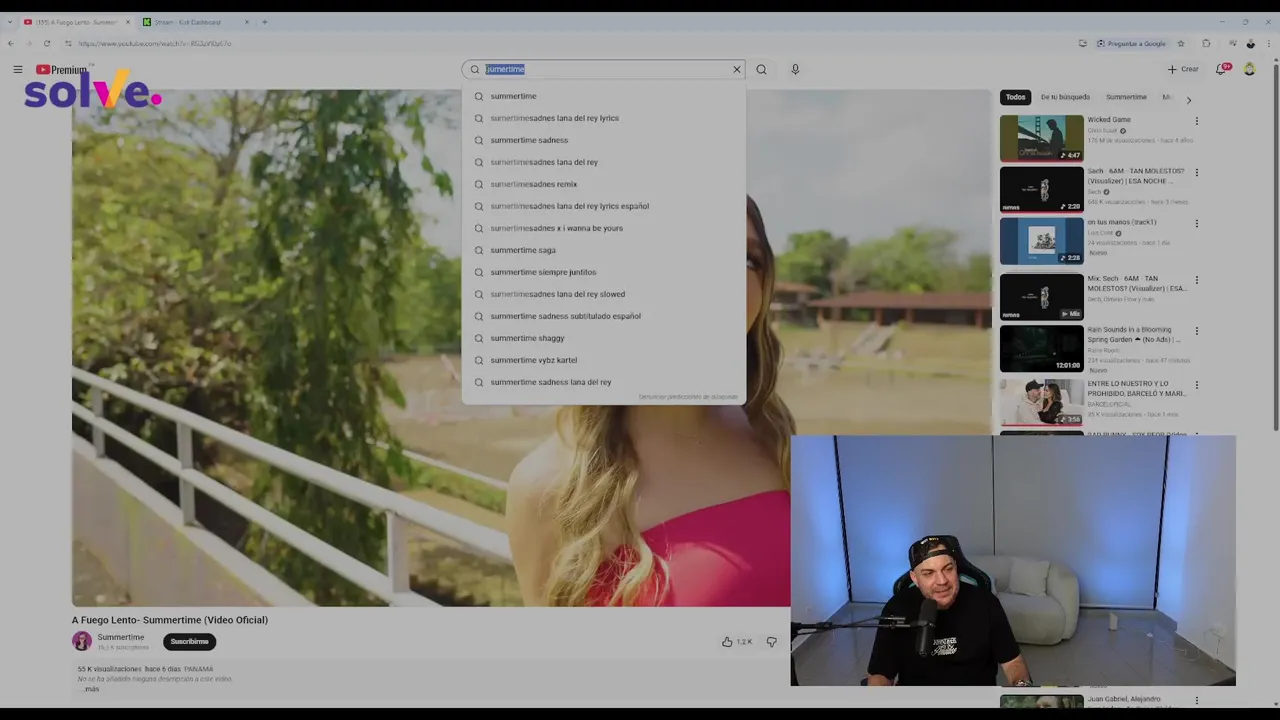Open the tab search dropdown arrow

[x=9, y=21]
